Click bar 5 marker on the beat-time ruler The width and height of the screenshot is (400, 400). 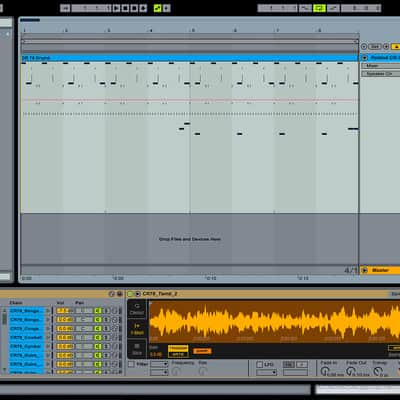(x=193, y=30)
